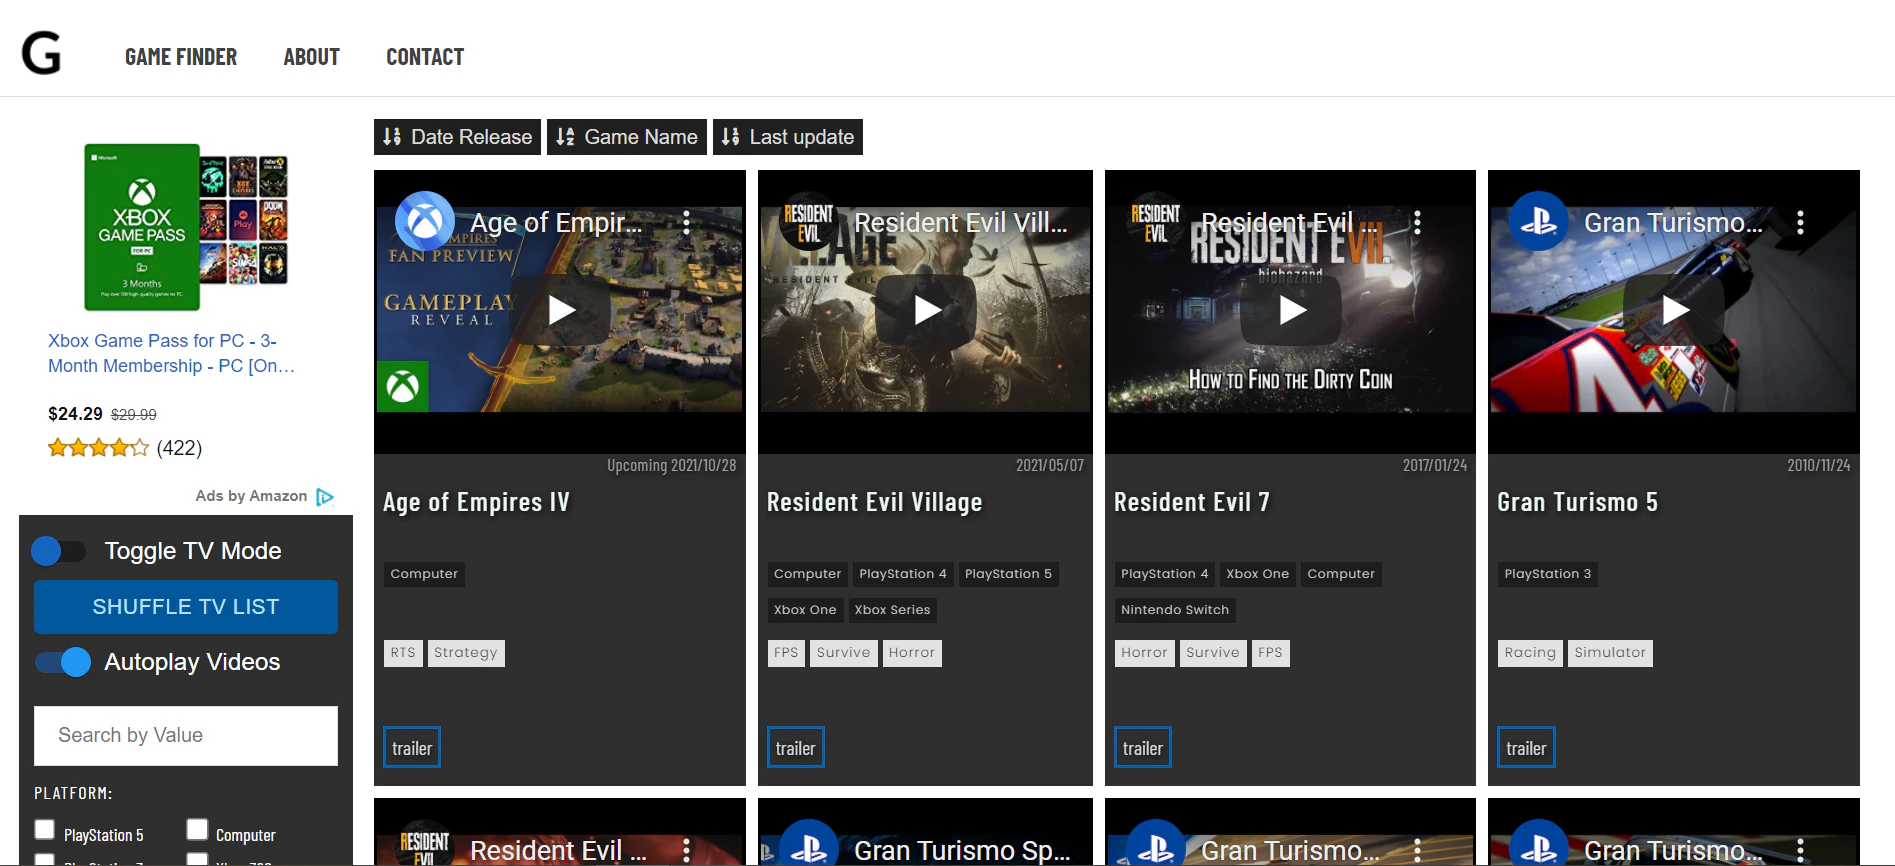The width and height of the screenshot is (1895, 866).
Task: Select Horror tag on Resident Evil Village
Action: (912, 653)
